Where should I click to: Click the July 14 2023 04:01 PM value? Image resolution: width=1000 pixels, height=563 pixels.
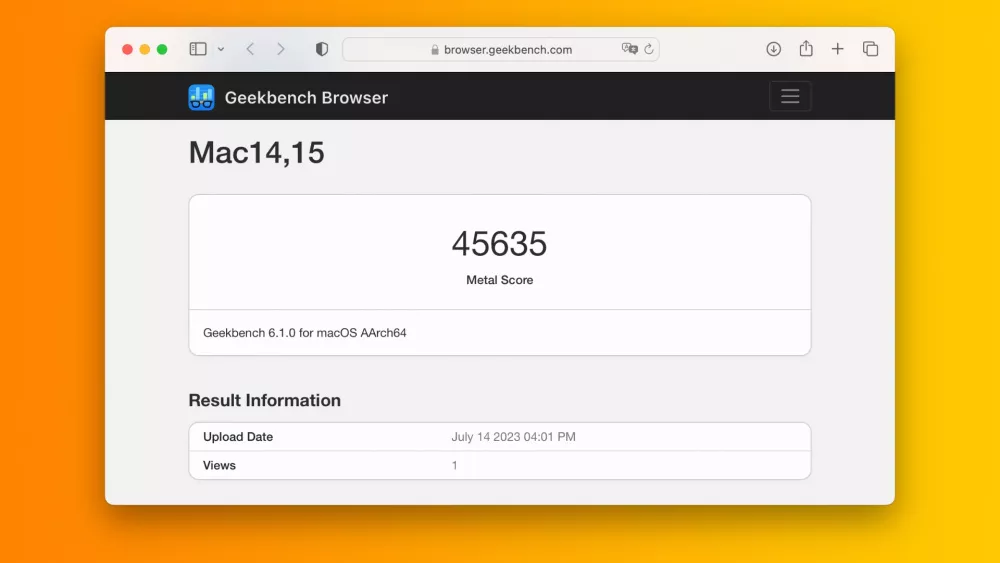[513, 437]
